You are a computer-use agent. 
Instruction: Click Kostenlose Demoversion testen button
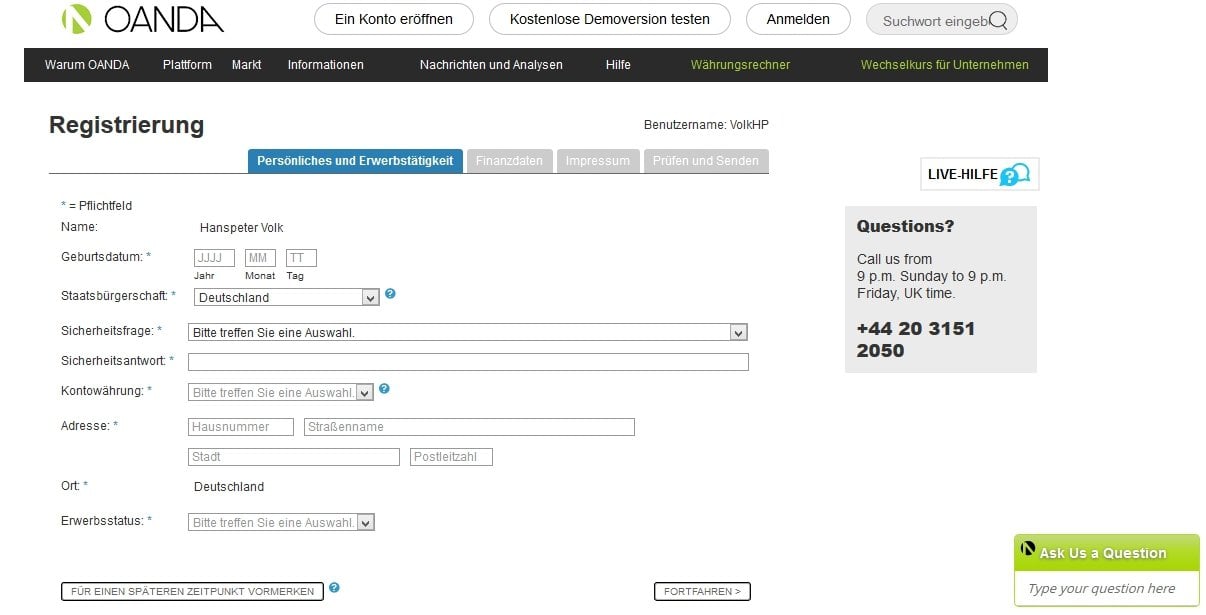pyautogui.click(x=610, y=19)
